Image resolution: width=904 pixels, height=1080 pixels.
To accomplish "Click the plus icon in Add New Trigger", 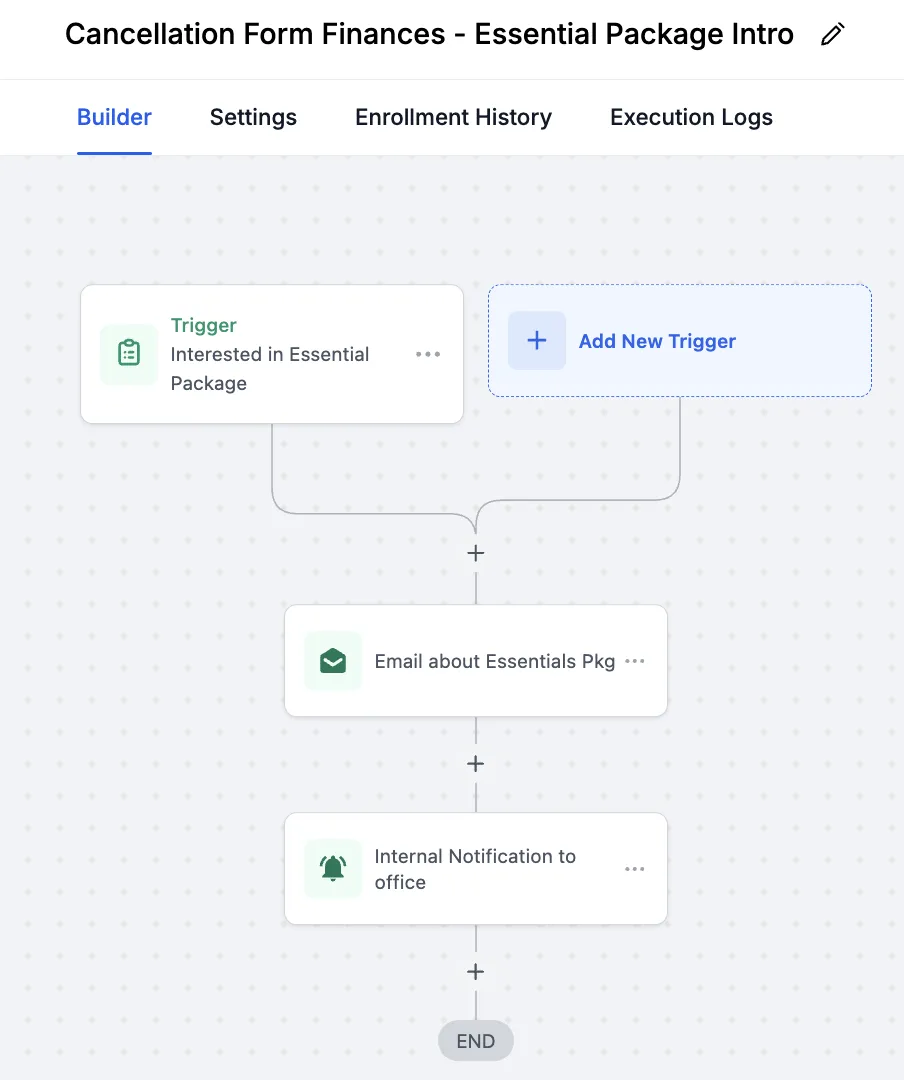I will [537, 341].
